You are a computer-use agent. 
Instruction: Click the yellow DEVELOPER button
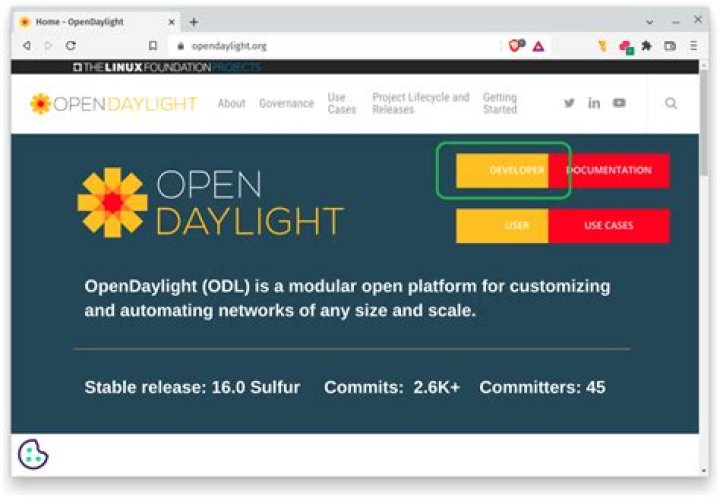(x=502, y=170)
